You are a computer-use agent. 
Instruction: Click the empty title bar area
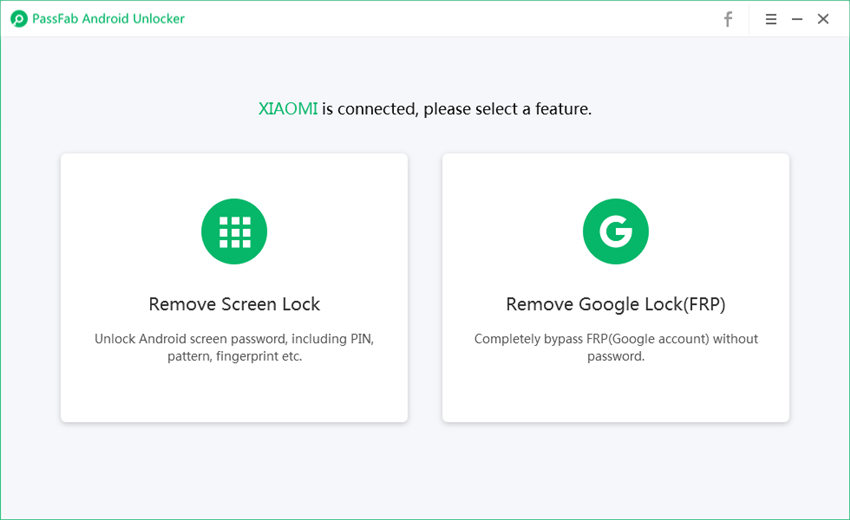tap(450, 19)
